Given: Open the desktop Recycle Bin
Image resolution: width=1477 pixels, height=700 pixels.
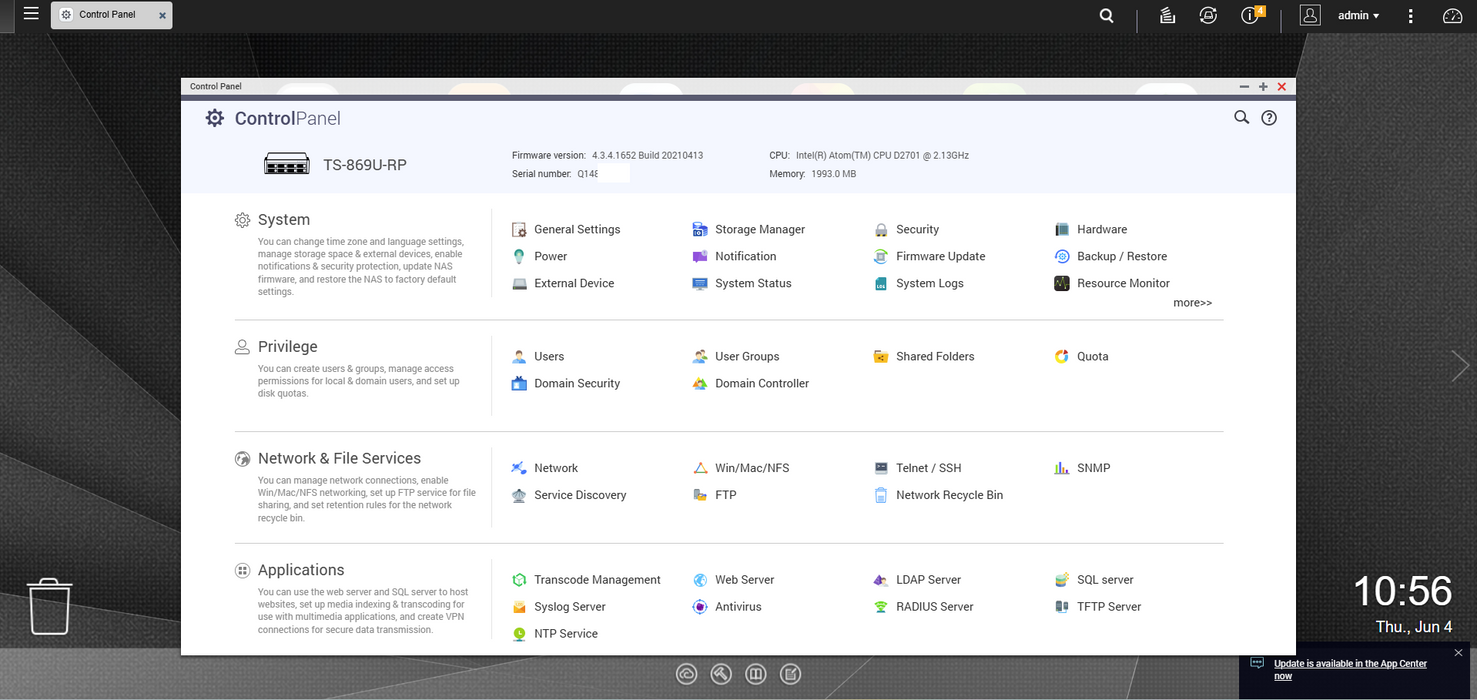Looking at the screenshot, I should (49, 606).
